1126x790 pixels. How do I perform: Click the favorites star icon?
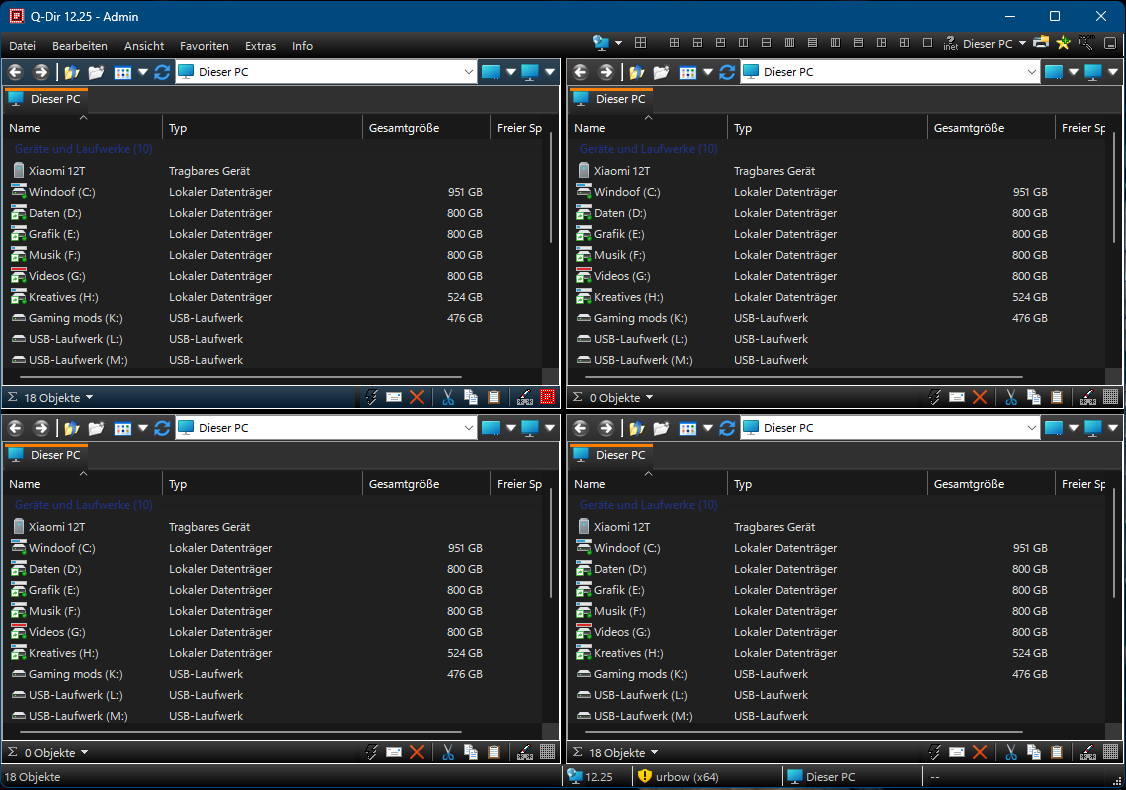1064,43
